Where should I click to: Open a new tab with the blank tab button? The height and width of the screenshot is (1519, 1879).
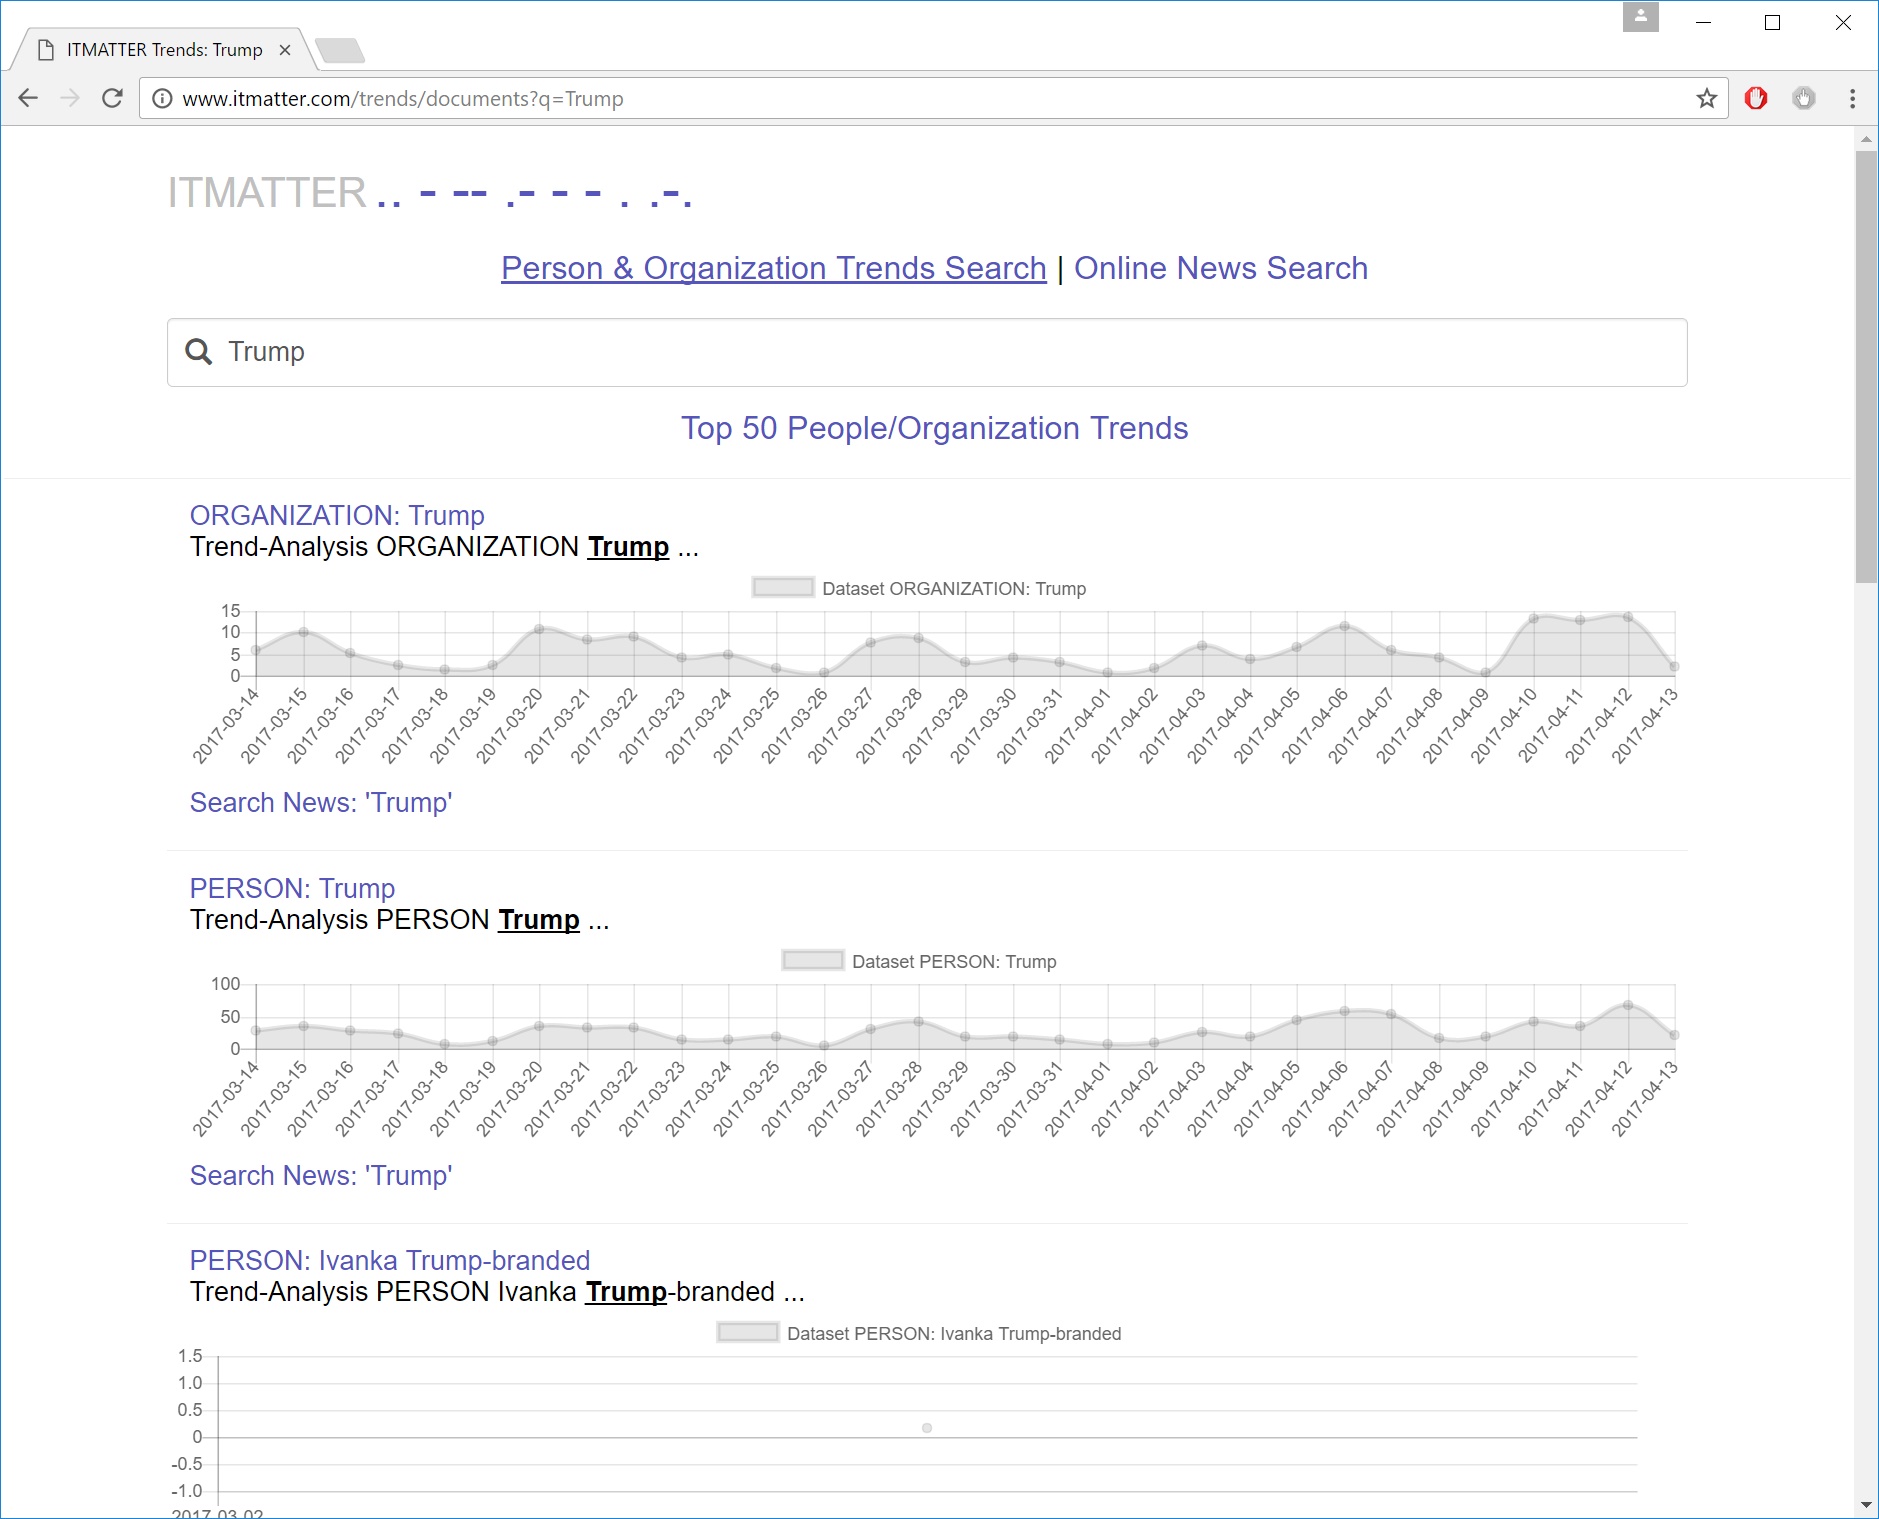click(339, 50)
